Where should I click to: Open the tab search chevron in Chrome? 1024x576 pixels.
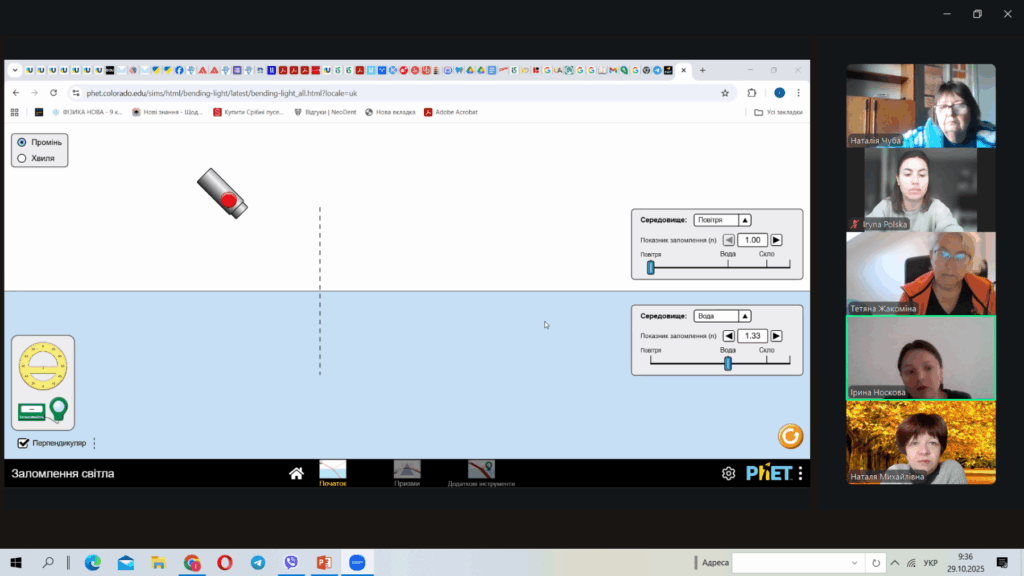click(14, 71)
